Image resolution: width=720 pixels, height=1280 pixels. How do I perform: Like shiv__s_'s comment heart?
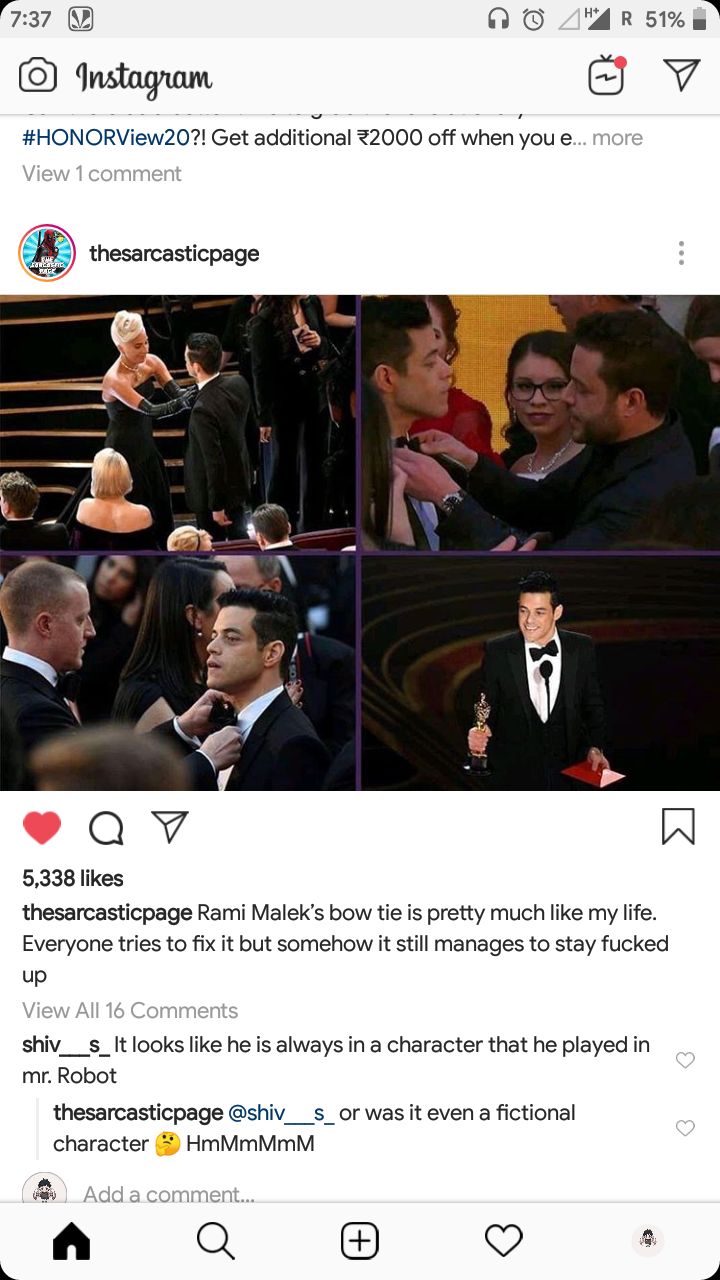click(x=685, y=1060)
